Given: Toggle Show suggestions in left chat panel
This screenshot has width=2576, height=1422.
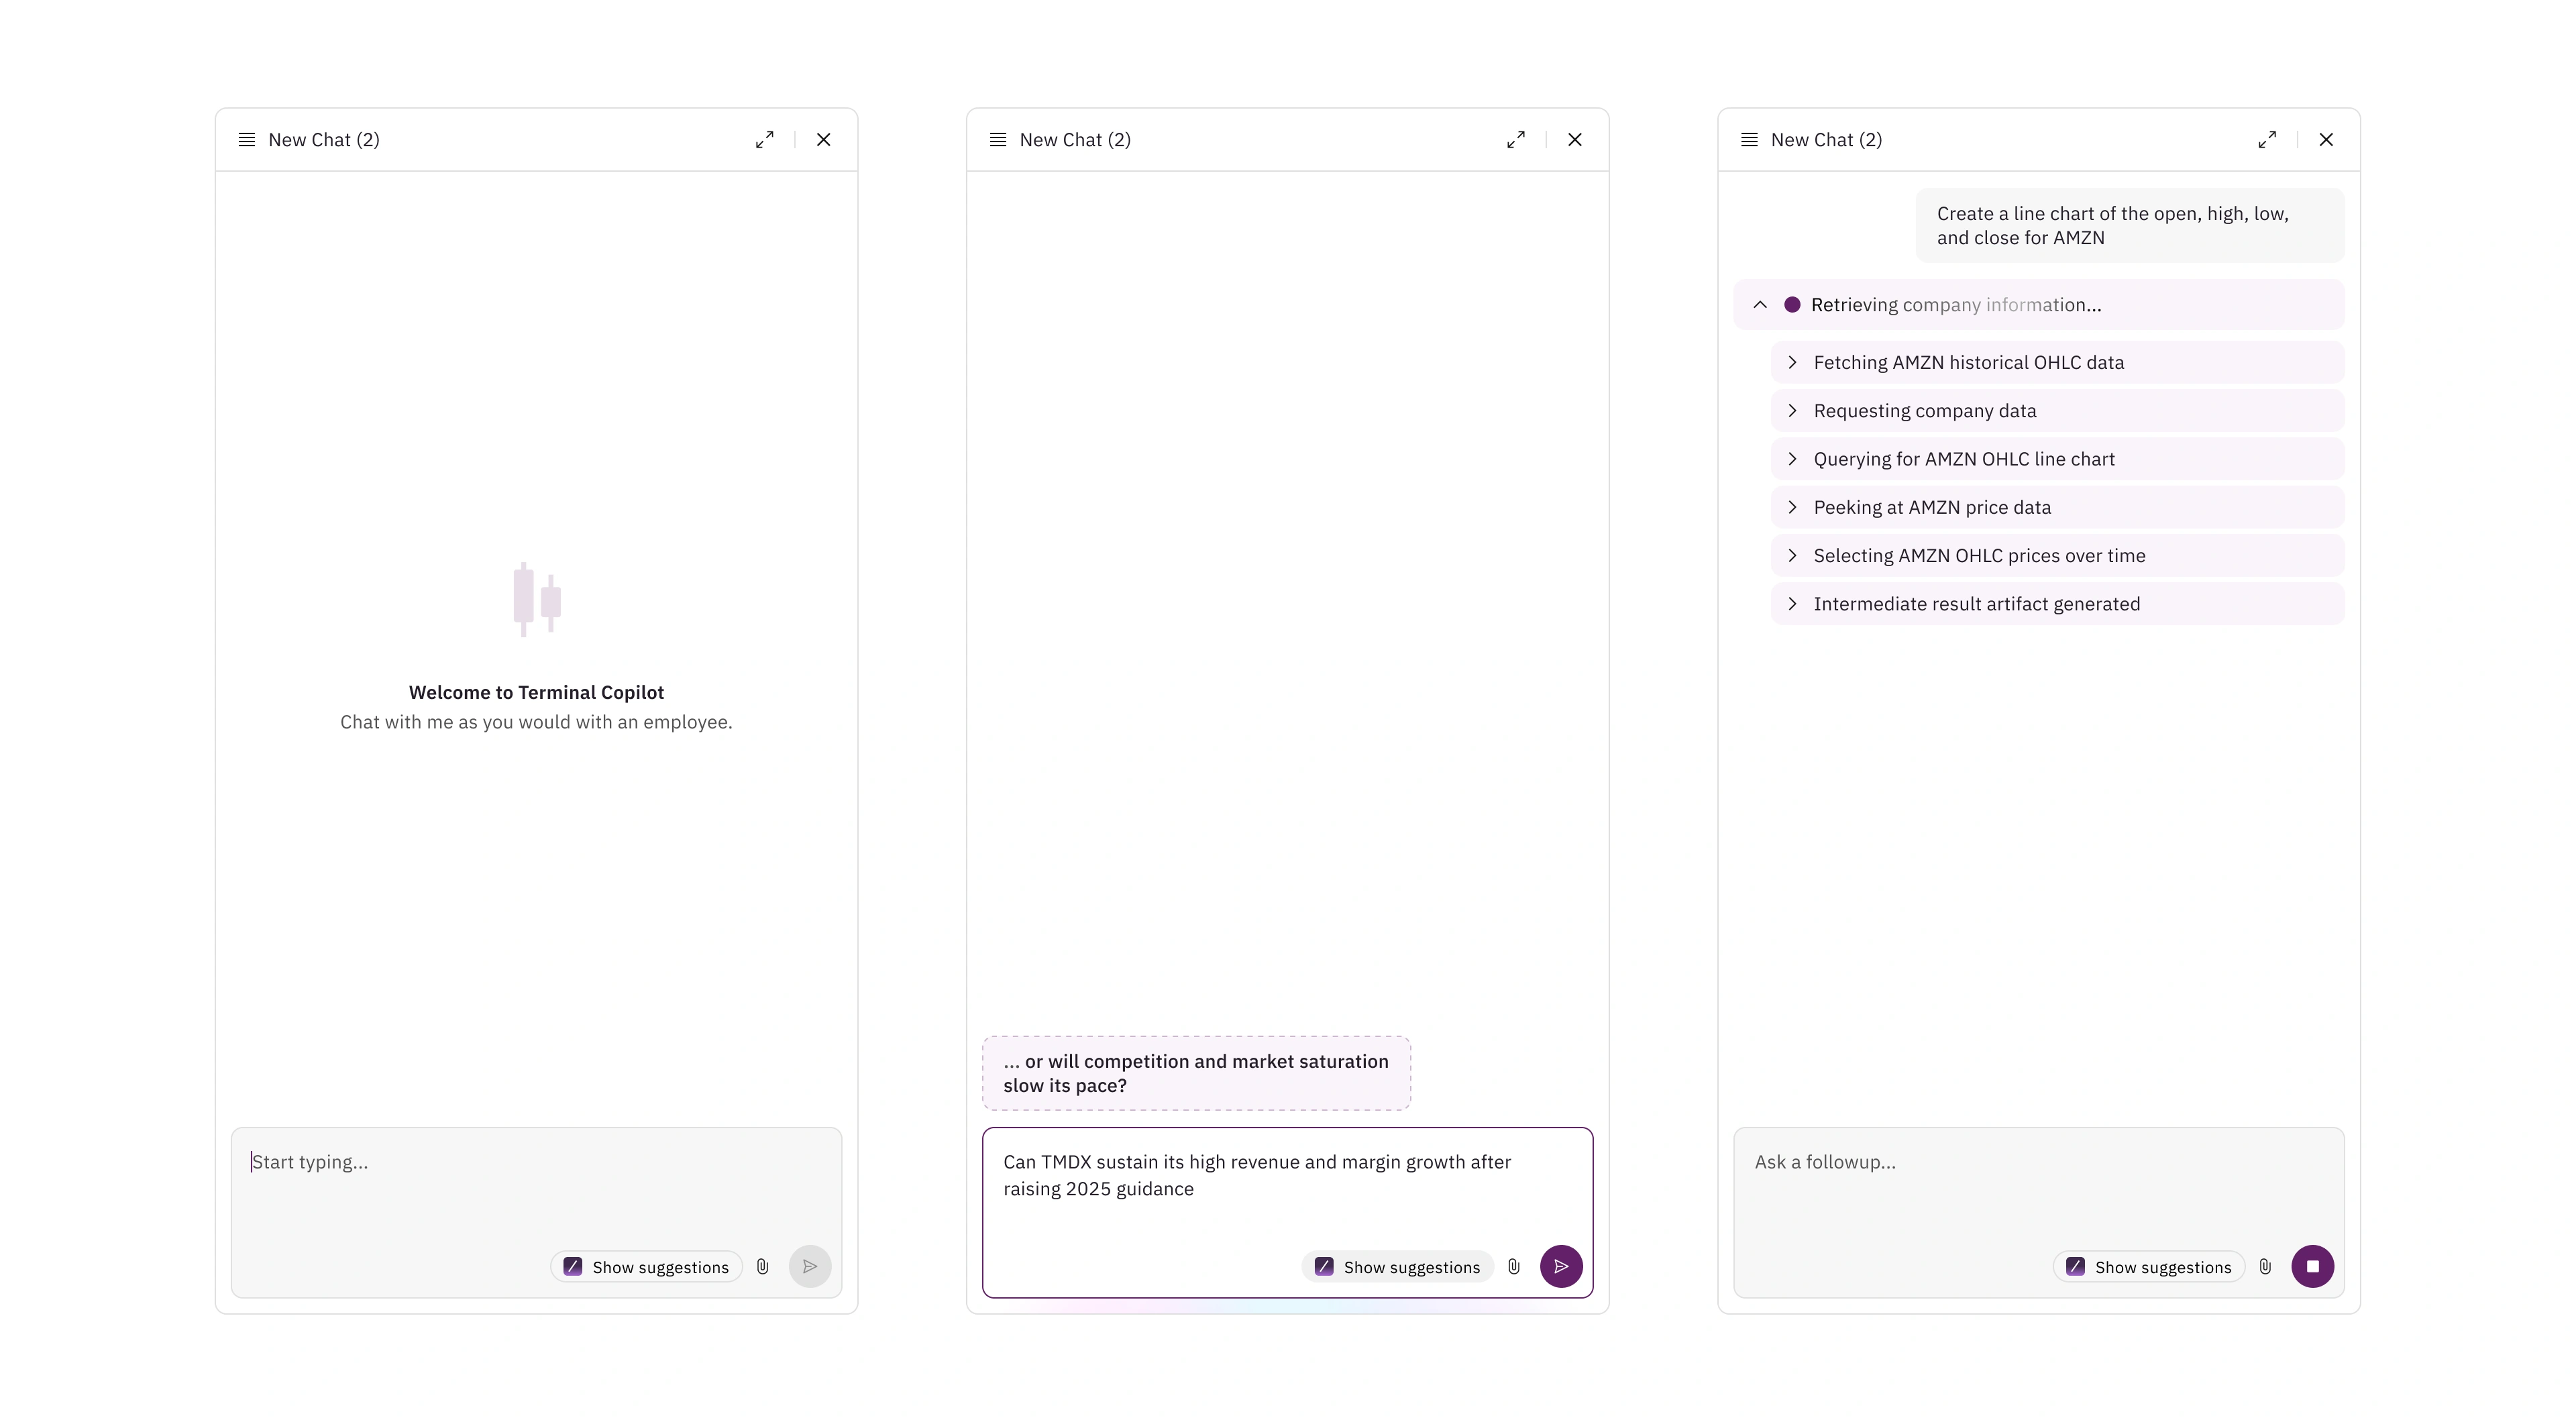Looking at the screenshot, I should click(x=646, y=1267).
